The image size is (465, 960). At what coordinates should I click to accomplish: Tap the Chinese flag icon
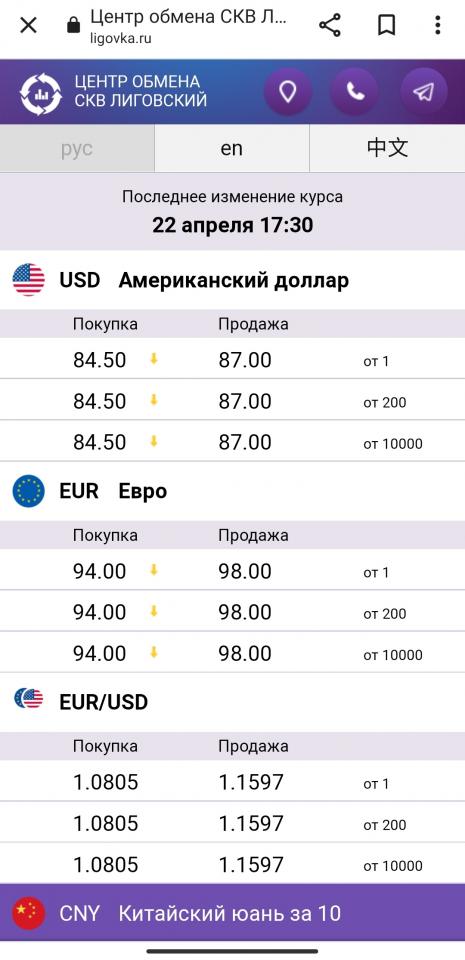pos(29,913)
